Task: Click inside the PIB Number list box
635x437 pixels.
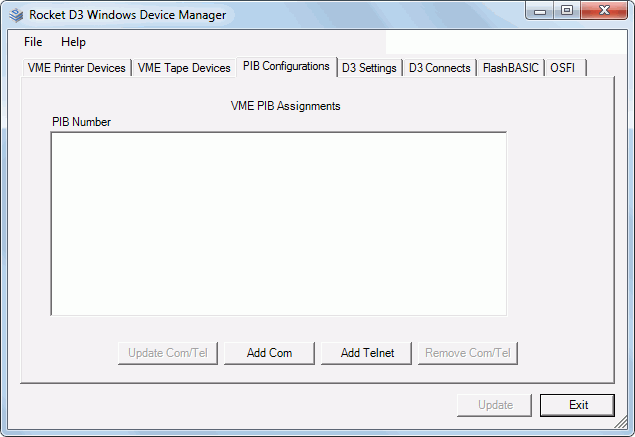Action: [279, 224]
